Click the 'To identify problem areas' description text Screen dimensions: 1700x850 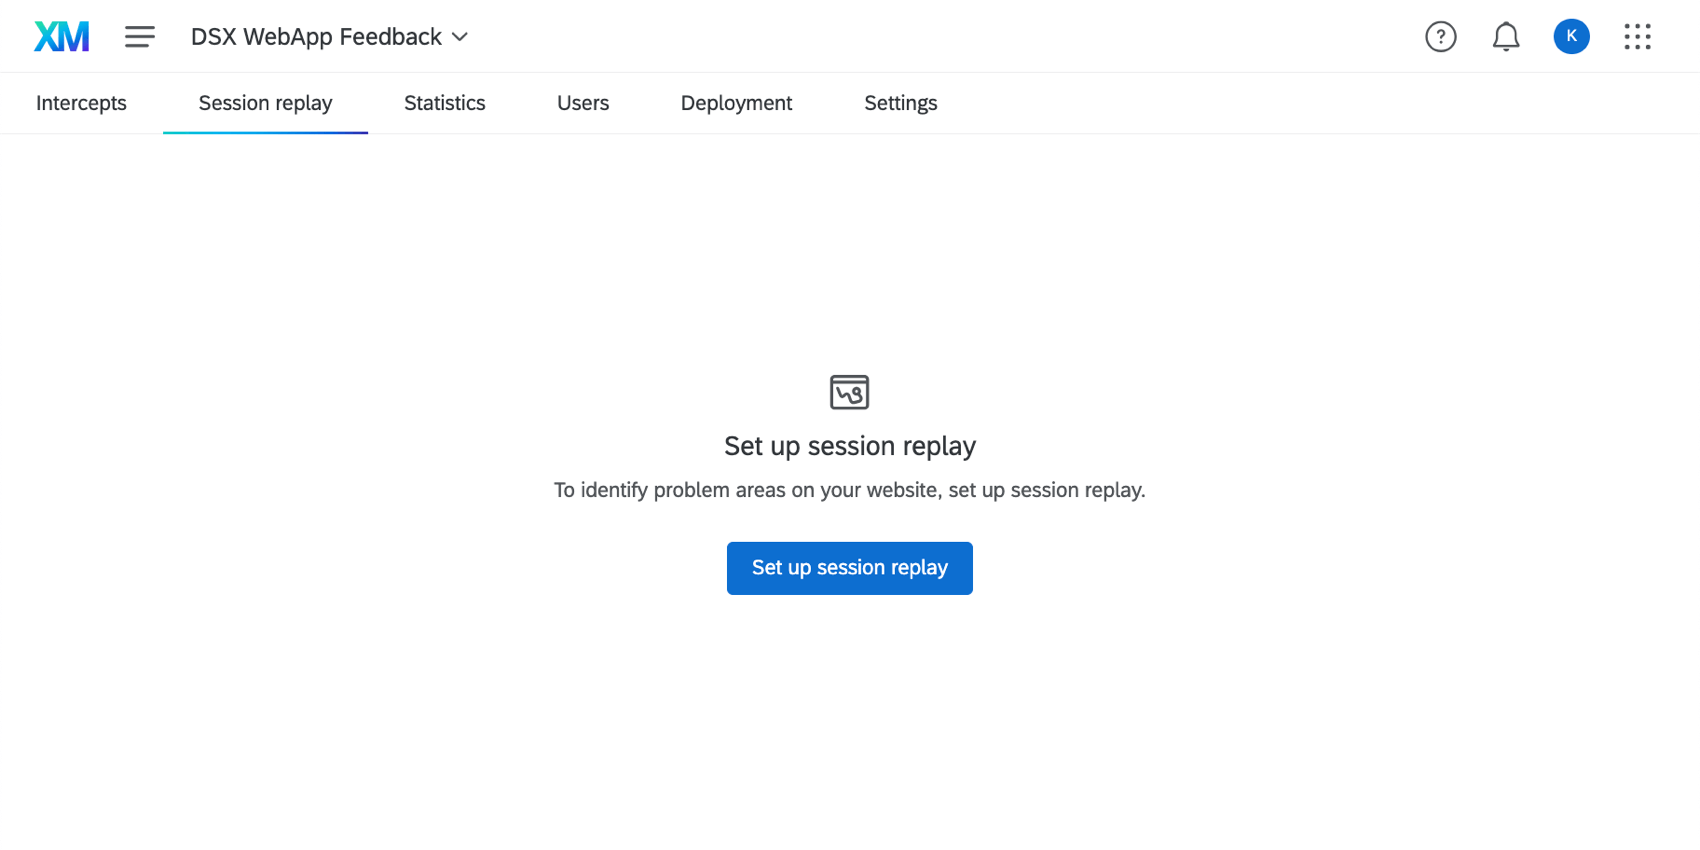point(850,490)
